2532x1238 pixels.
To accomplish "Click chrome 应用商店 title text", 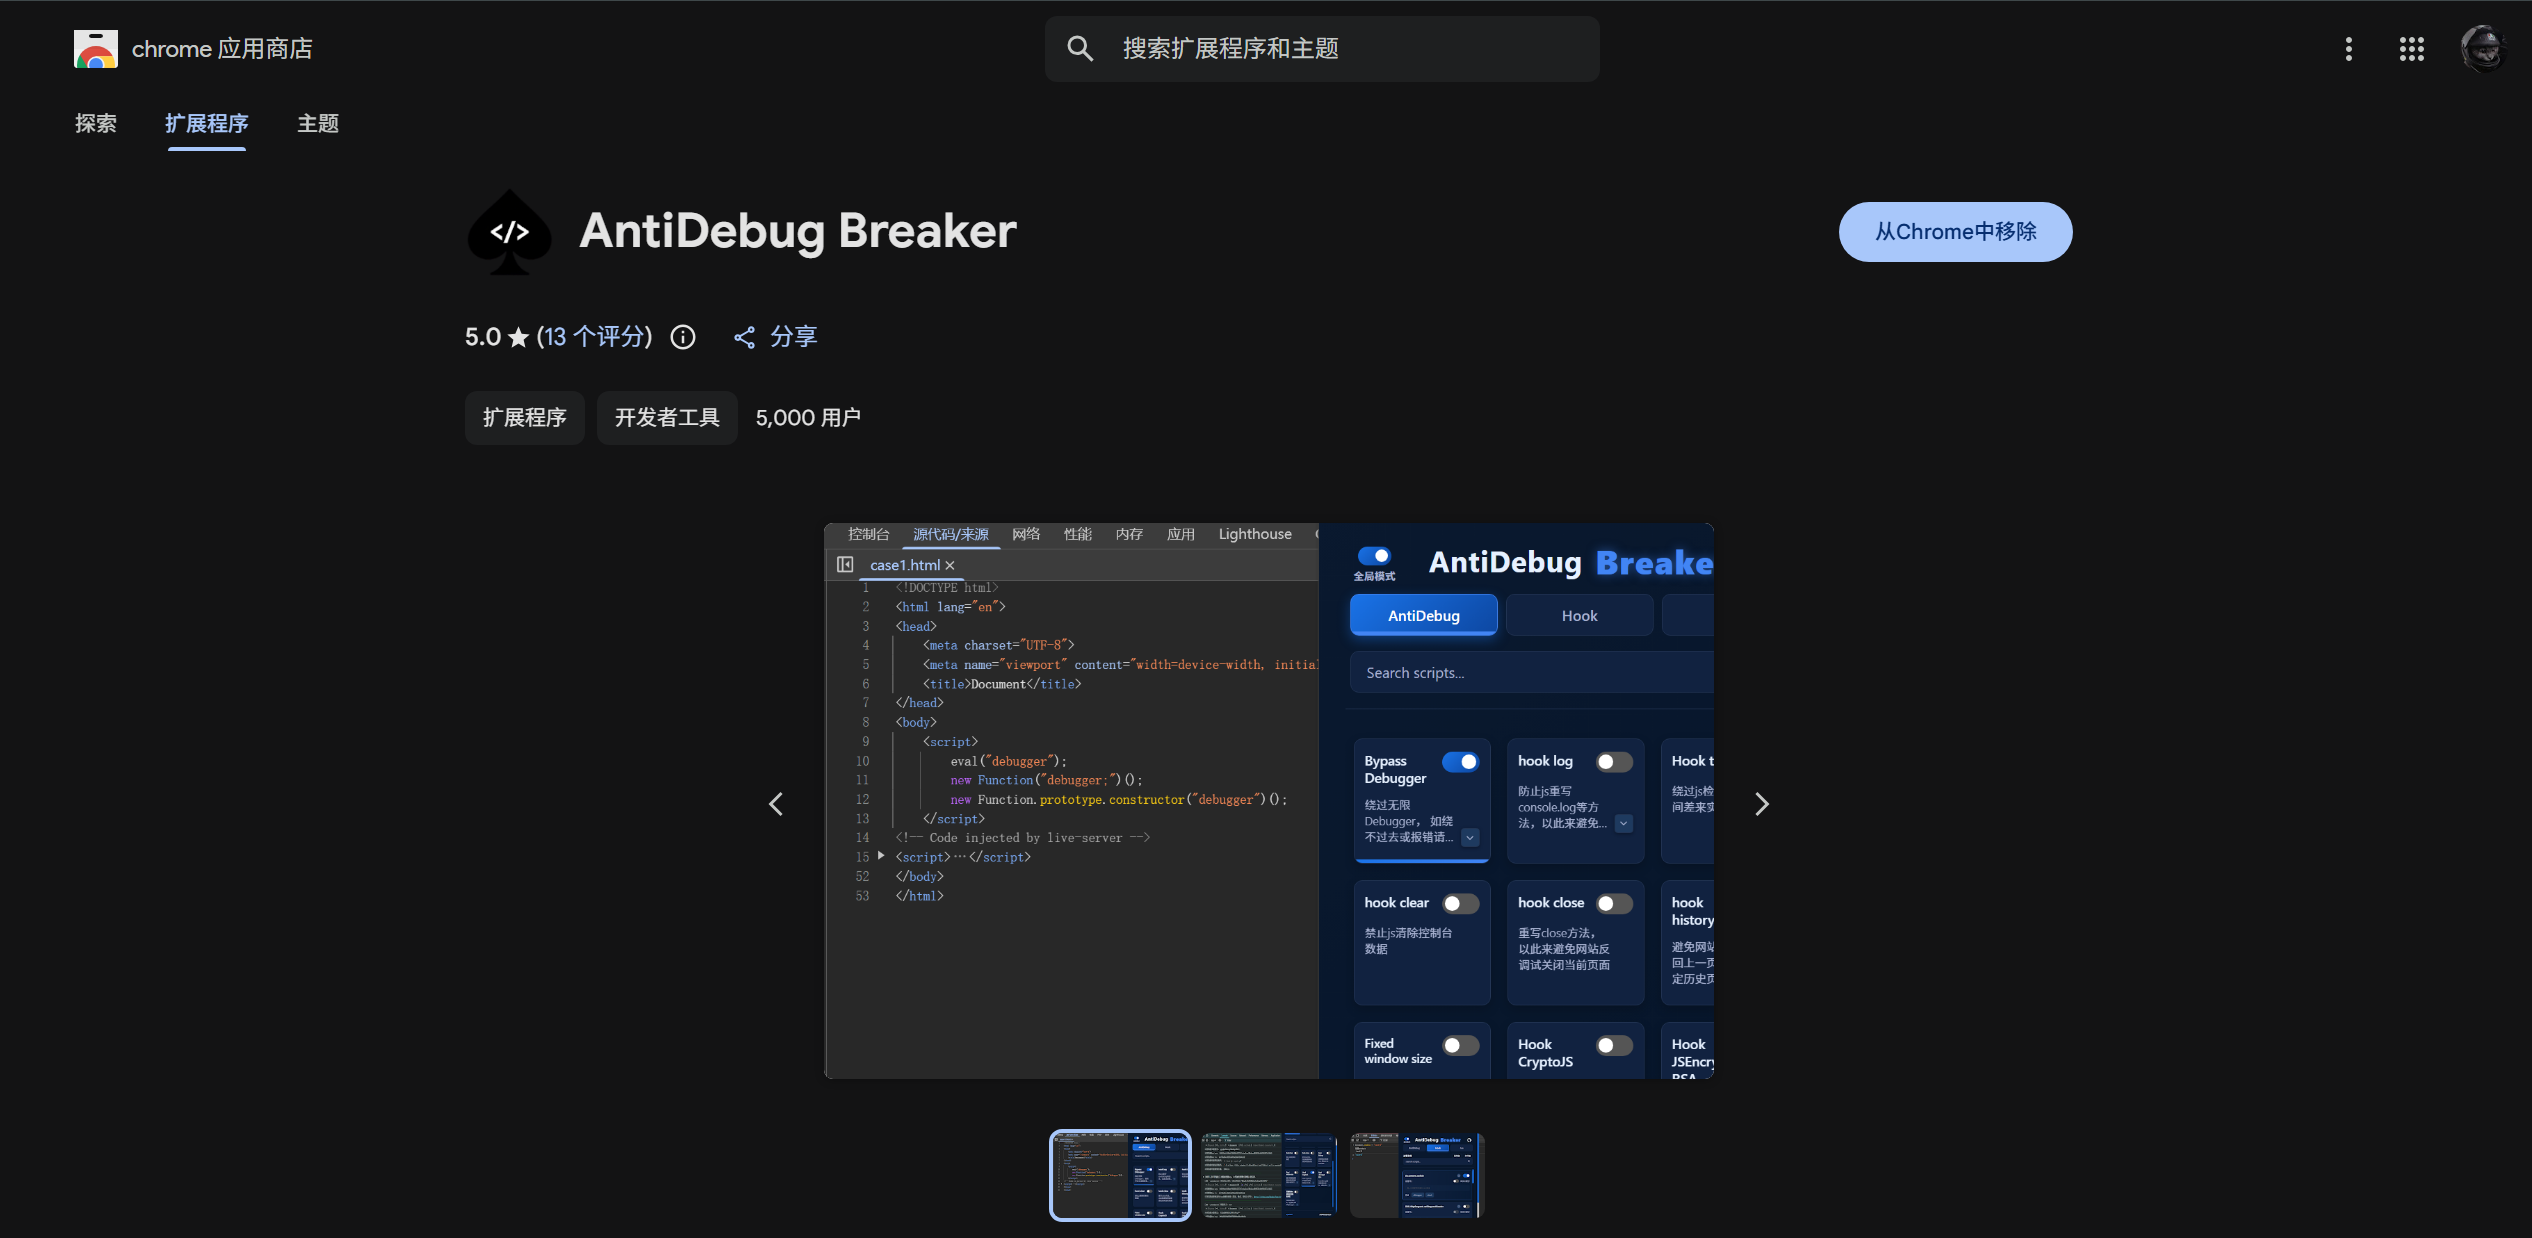I will coord(222,49).
